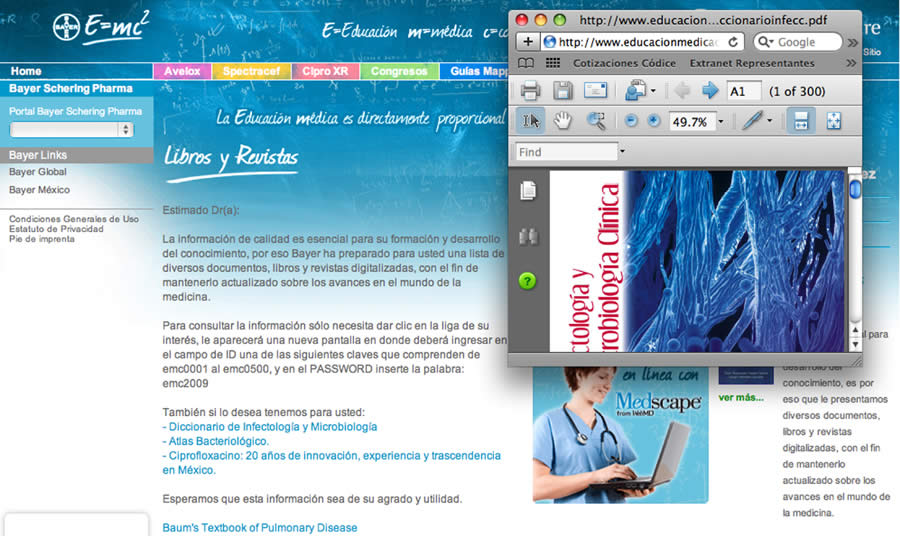Open the Extranet Representantes bookmark
Image resolution: width=900 pixels, height=536 pixels.
click(752, 63)
